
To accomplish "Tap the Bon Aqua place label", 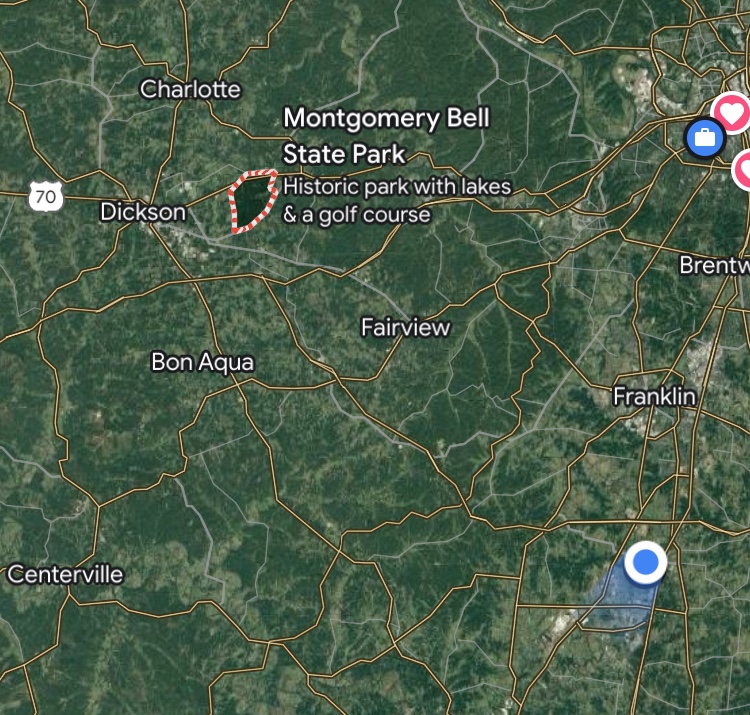I will coord(202,362).
